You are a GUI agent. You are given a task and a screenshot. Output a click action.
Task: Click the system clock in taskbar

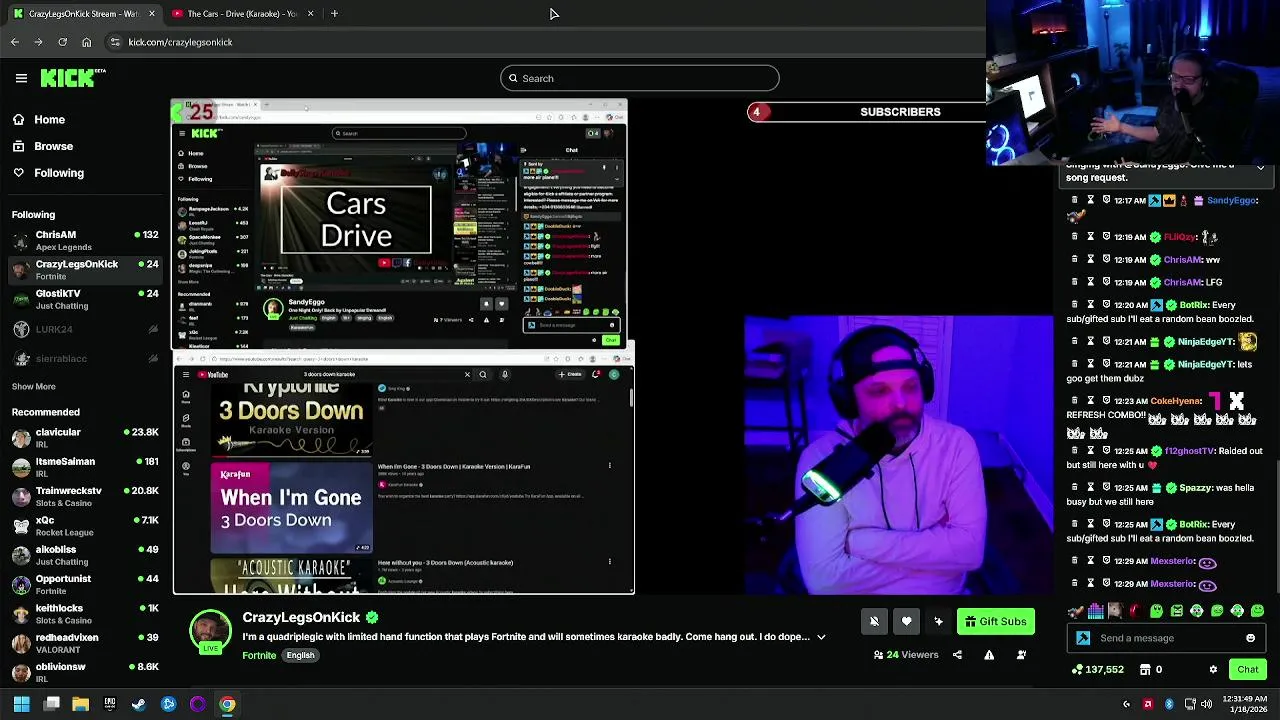coord(1243,704)
